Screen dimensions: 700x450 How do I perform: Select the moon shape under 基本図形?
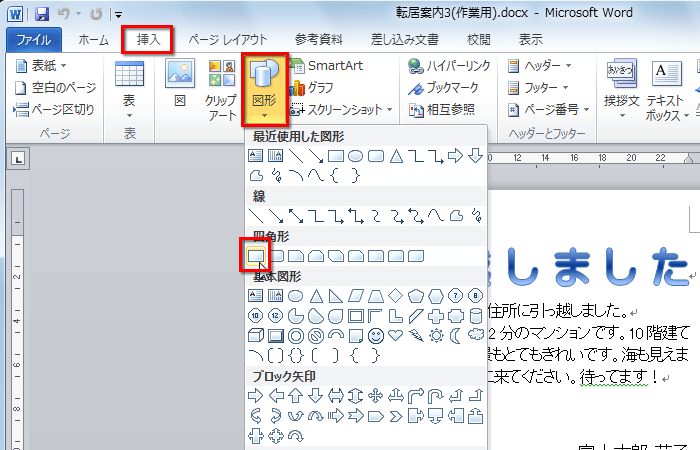tap(456, 335)
